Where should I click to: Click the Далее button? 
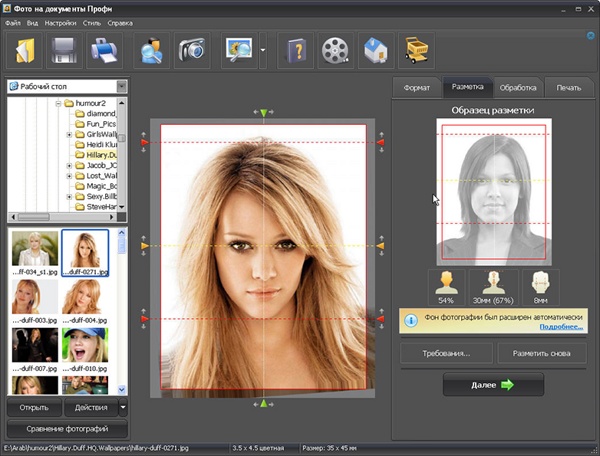point(493,384)
